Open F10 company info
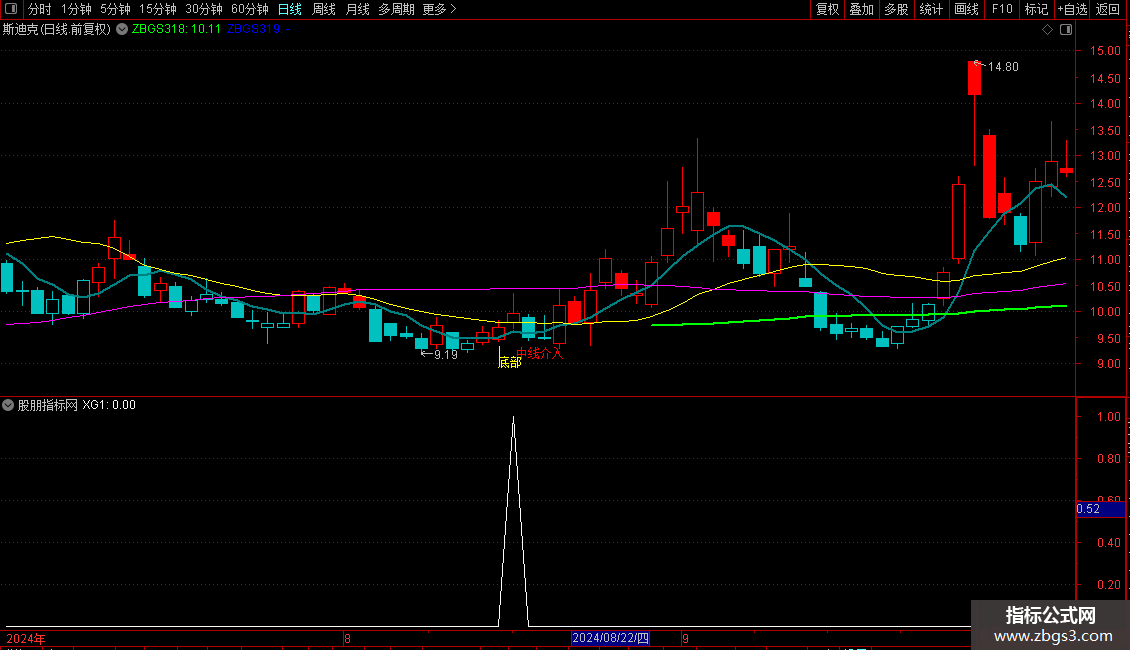1130x650 pixels. click(x=1002, y=9)
